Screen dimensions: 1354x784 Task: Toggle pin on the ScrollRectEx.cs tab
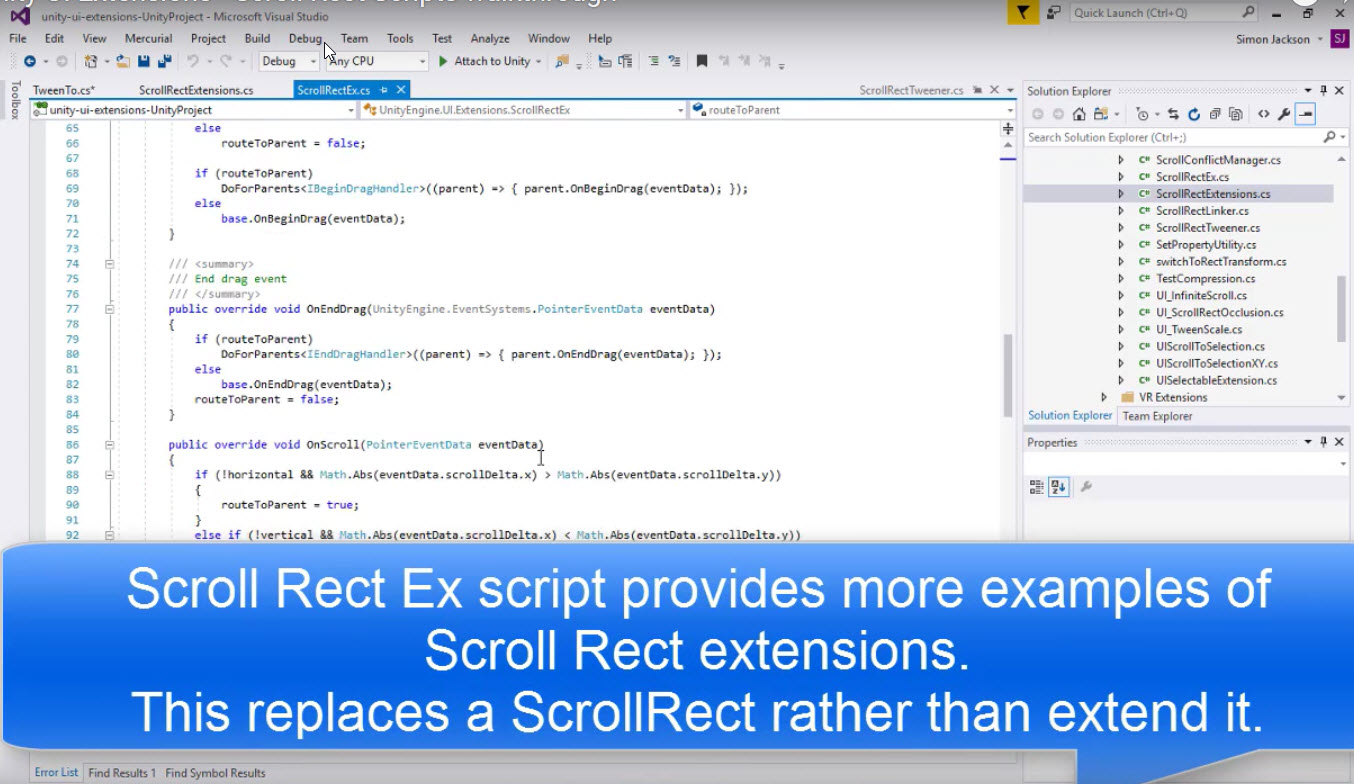tap(383, 90)
